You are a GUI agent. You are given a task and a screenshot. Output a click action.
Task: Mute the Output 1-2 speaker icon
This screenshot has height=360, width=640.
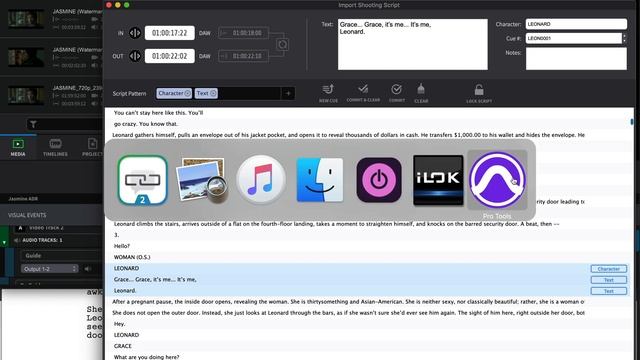coord(87,269)
